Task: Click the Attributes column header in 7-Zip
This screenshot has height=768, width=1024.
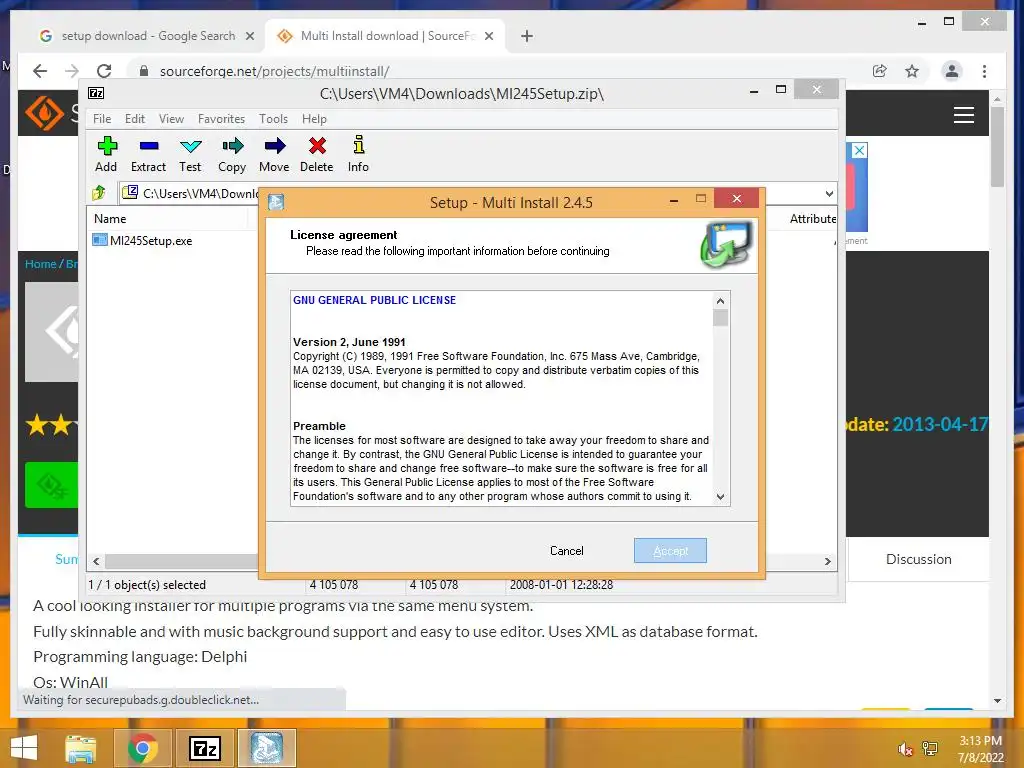Action: point(812,219)
